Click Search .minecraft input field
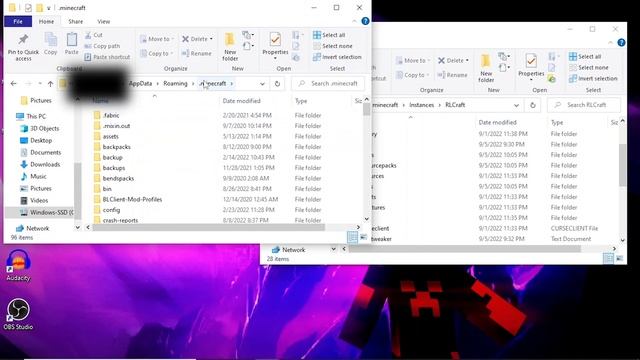The height and width of the screenshot is (360, 640). click(x=328, y=84)
